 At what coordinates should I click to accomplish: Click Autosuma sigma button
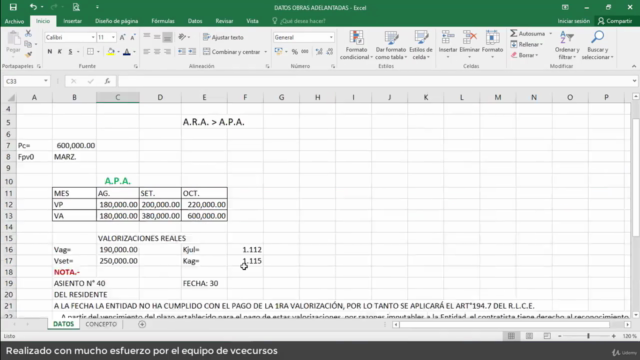pyautogui.click(x=527, y=33)
